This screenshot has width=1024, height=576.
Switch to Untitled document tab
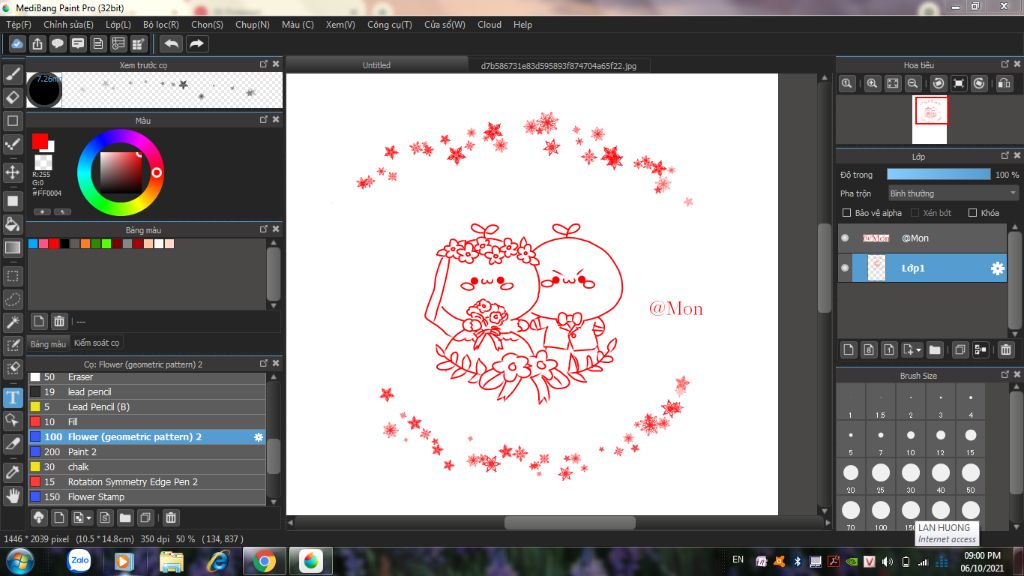(377, 65)
